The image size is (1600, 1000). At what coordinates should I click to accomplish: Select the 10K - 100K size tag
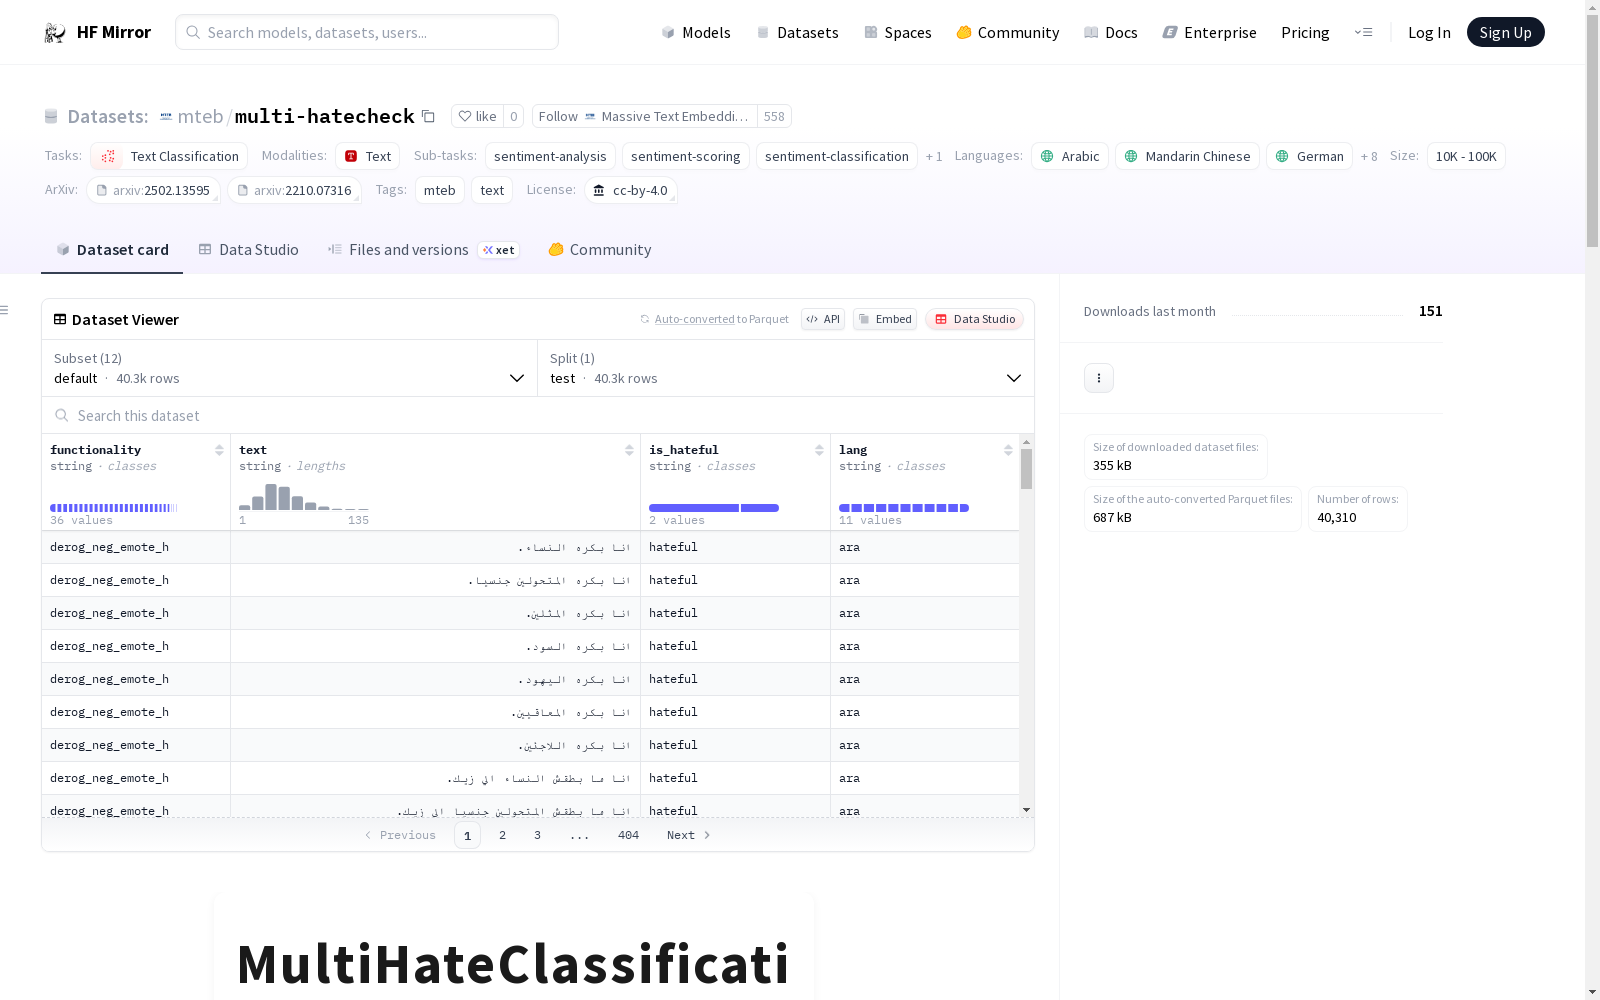pos(1466,156)
